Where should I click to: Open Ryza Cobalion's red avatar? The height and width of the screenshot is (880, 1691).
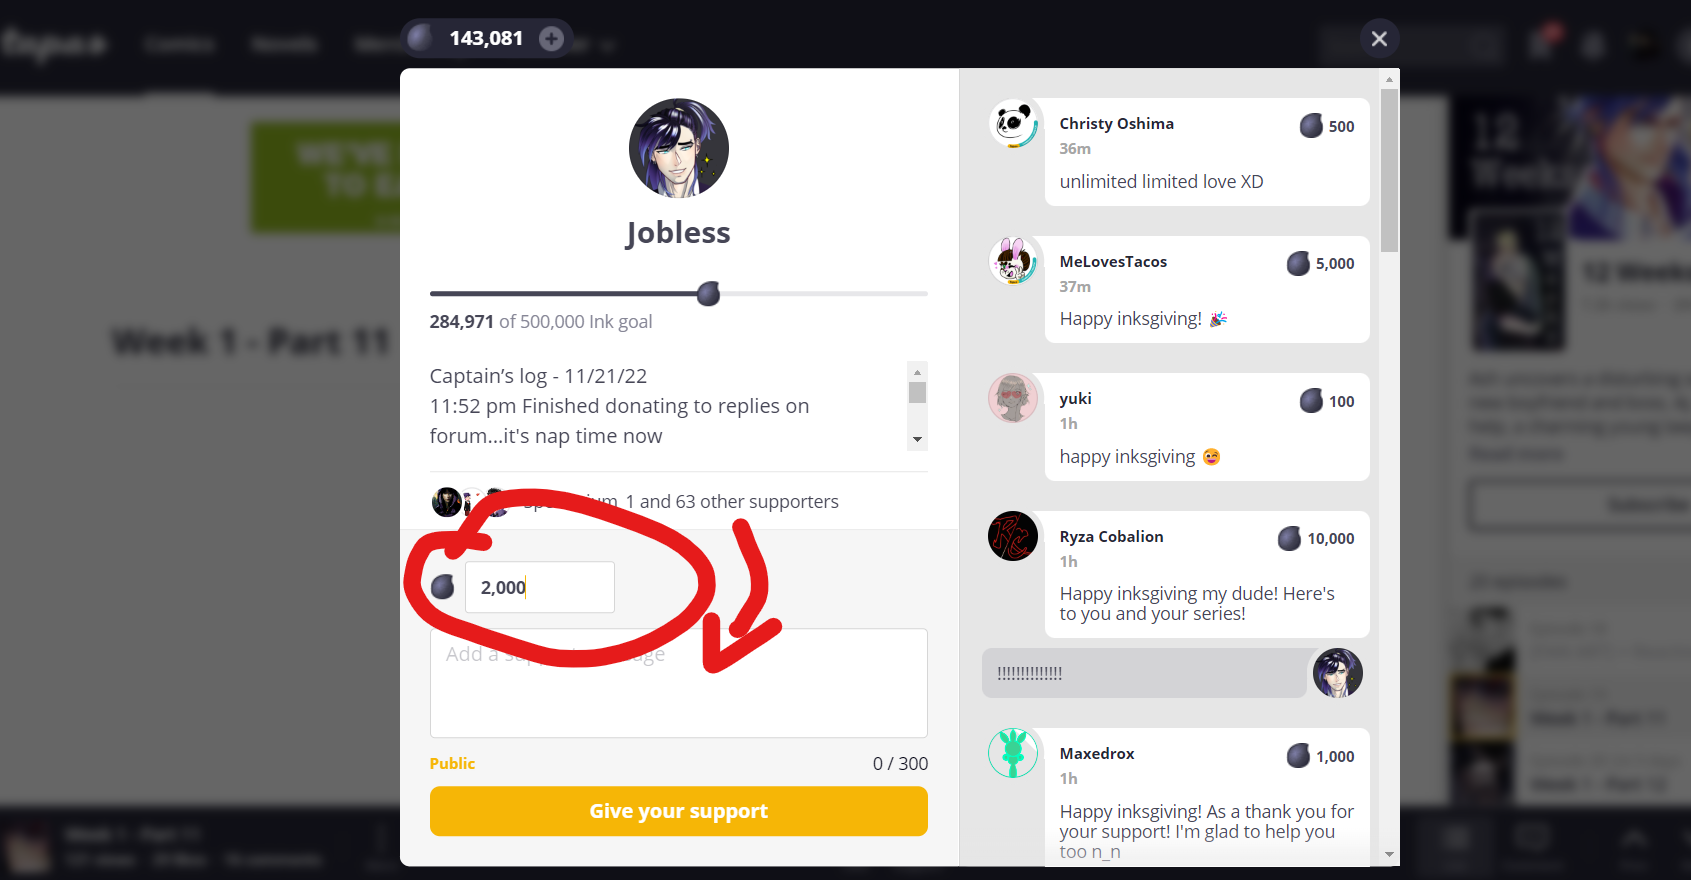tap(1013, 536)
